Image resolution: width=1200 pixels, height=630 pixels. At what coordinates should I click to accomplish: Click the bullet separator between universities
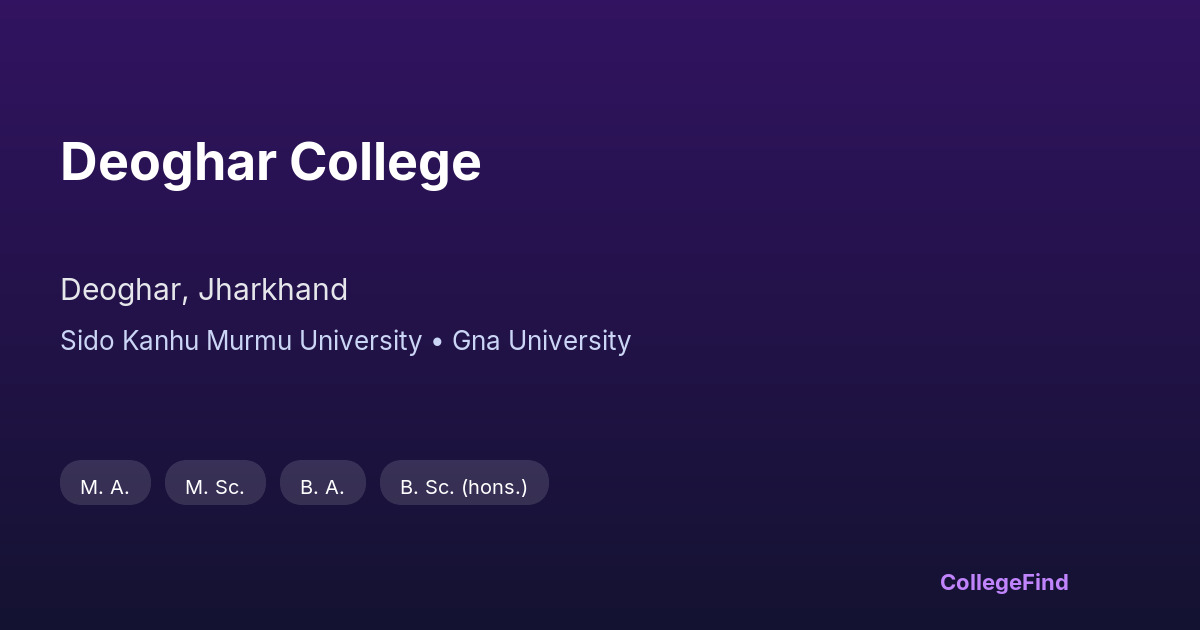pyautogui.click(x=437, y=342)
